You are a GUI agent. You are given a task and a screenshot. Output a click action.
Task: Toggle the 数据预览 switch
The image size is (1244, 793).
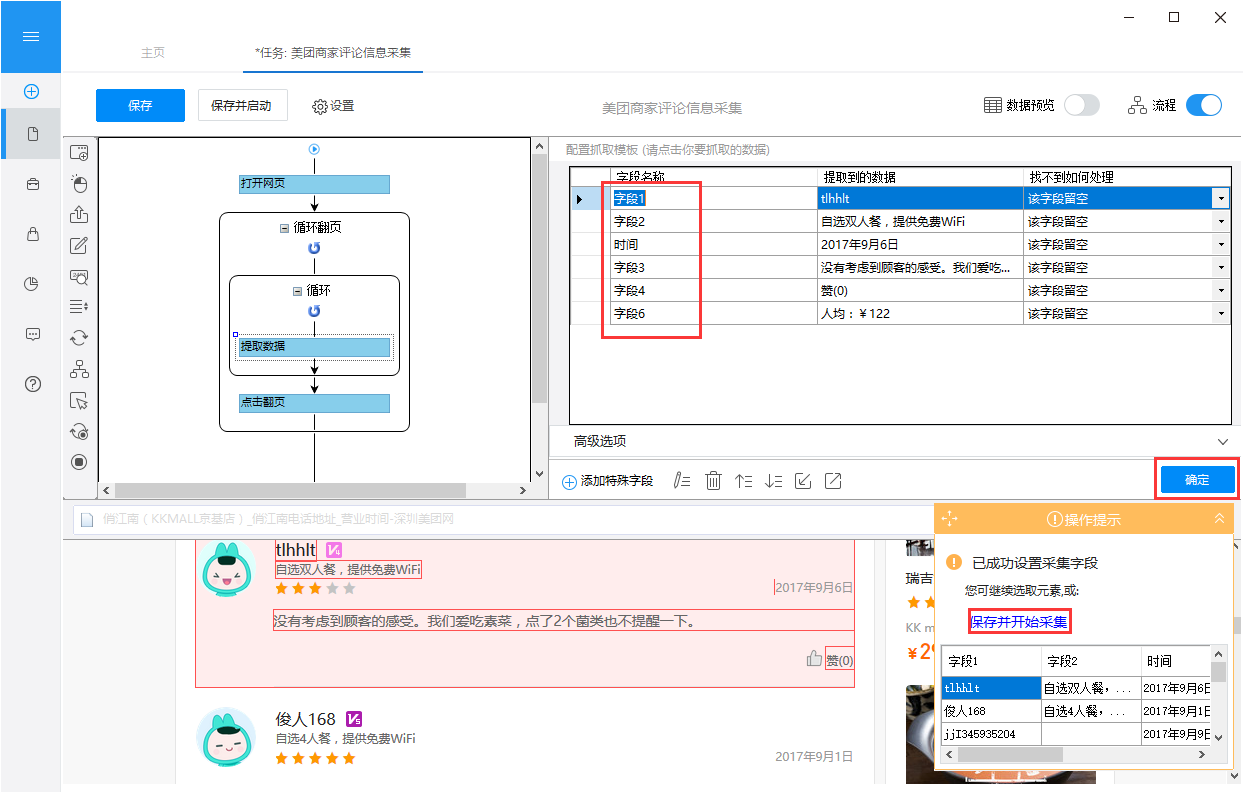point(1081,105)
